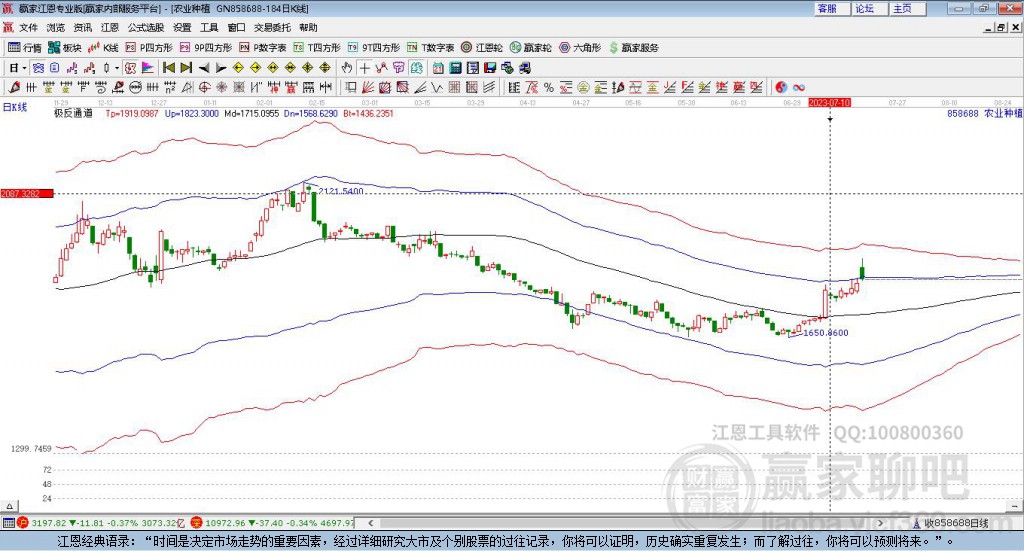Open the 9T四方形 tool
Viewport: 1024px width, 551px height.
click(374, 48)
